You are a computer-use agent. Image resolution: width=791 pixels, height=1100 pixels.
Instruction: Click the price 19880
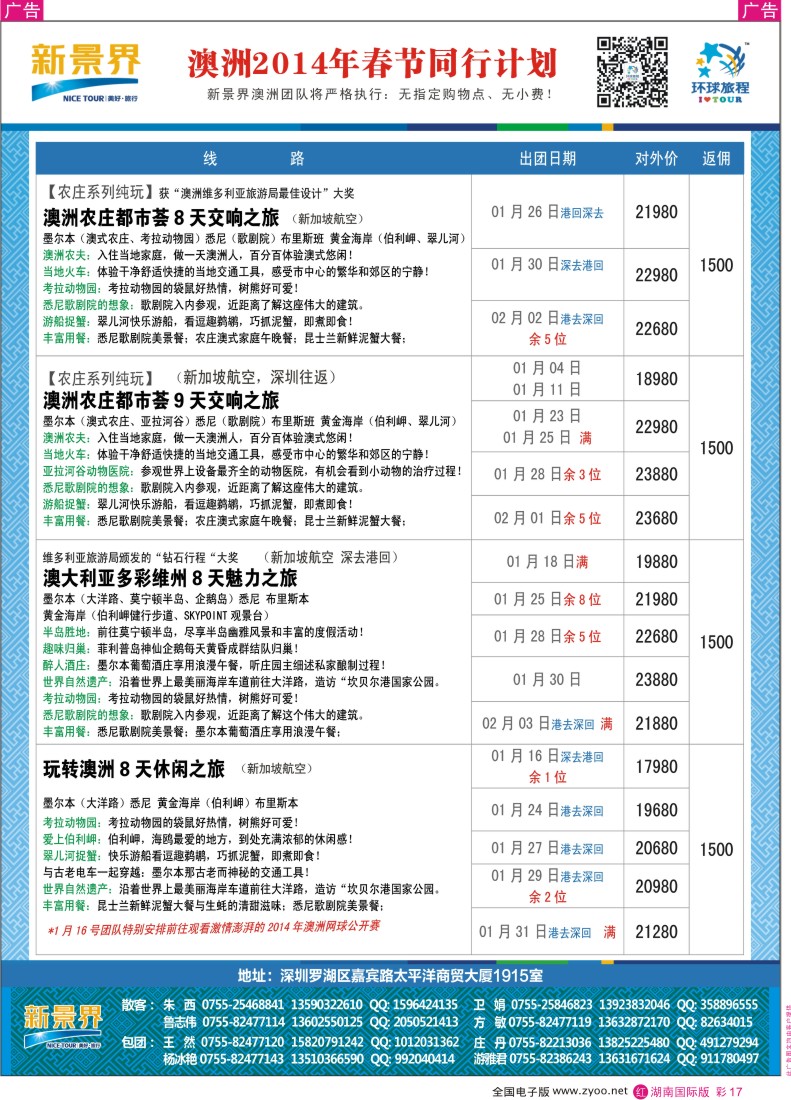click(656, 562)
